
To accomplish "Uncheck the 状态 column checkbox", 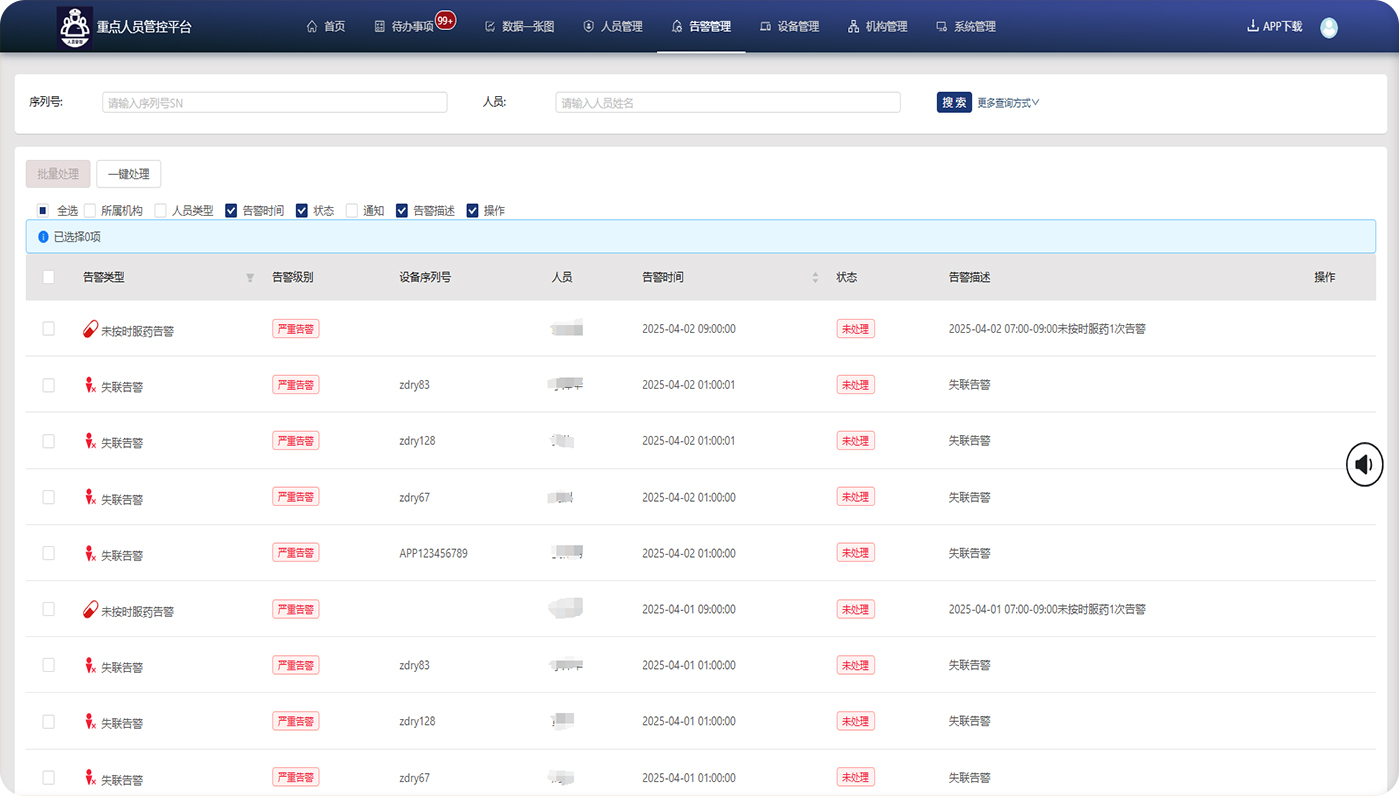I will [x=302, y=211].
